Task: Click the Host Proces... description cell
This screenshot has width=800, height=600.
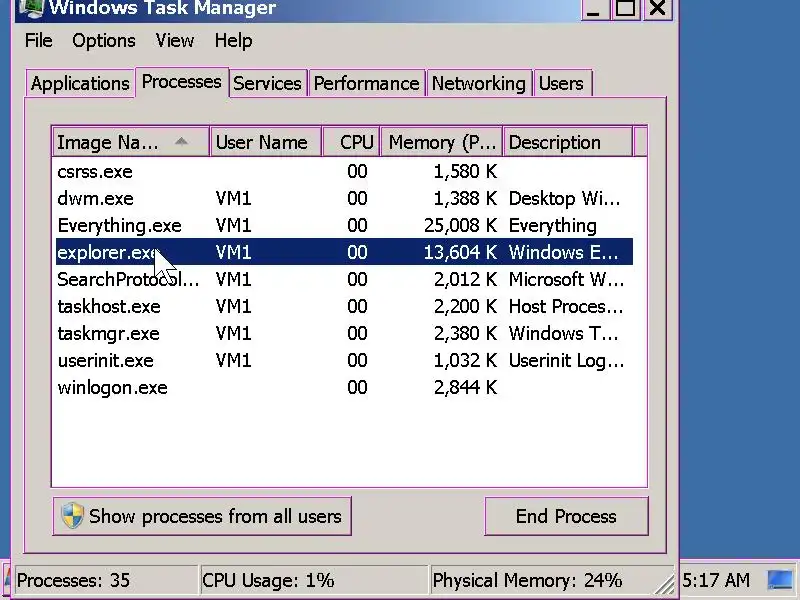Action: (x=566, y=306)
